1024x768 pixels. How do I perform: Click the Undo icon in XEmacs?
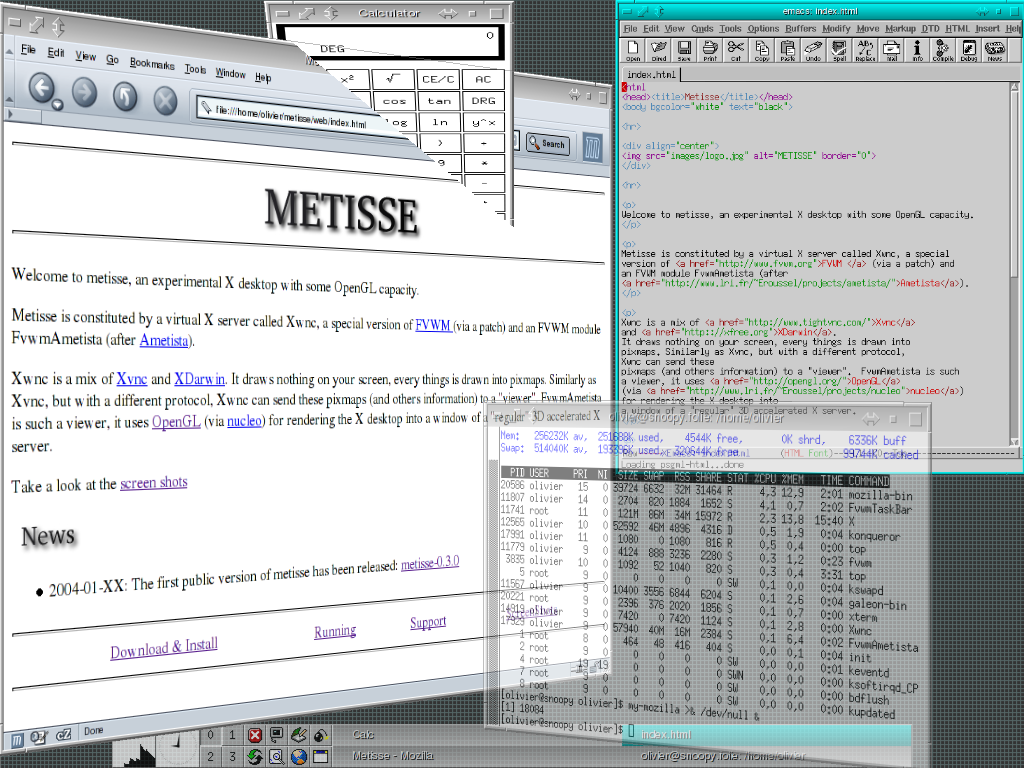(x=812, y=49)
